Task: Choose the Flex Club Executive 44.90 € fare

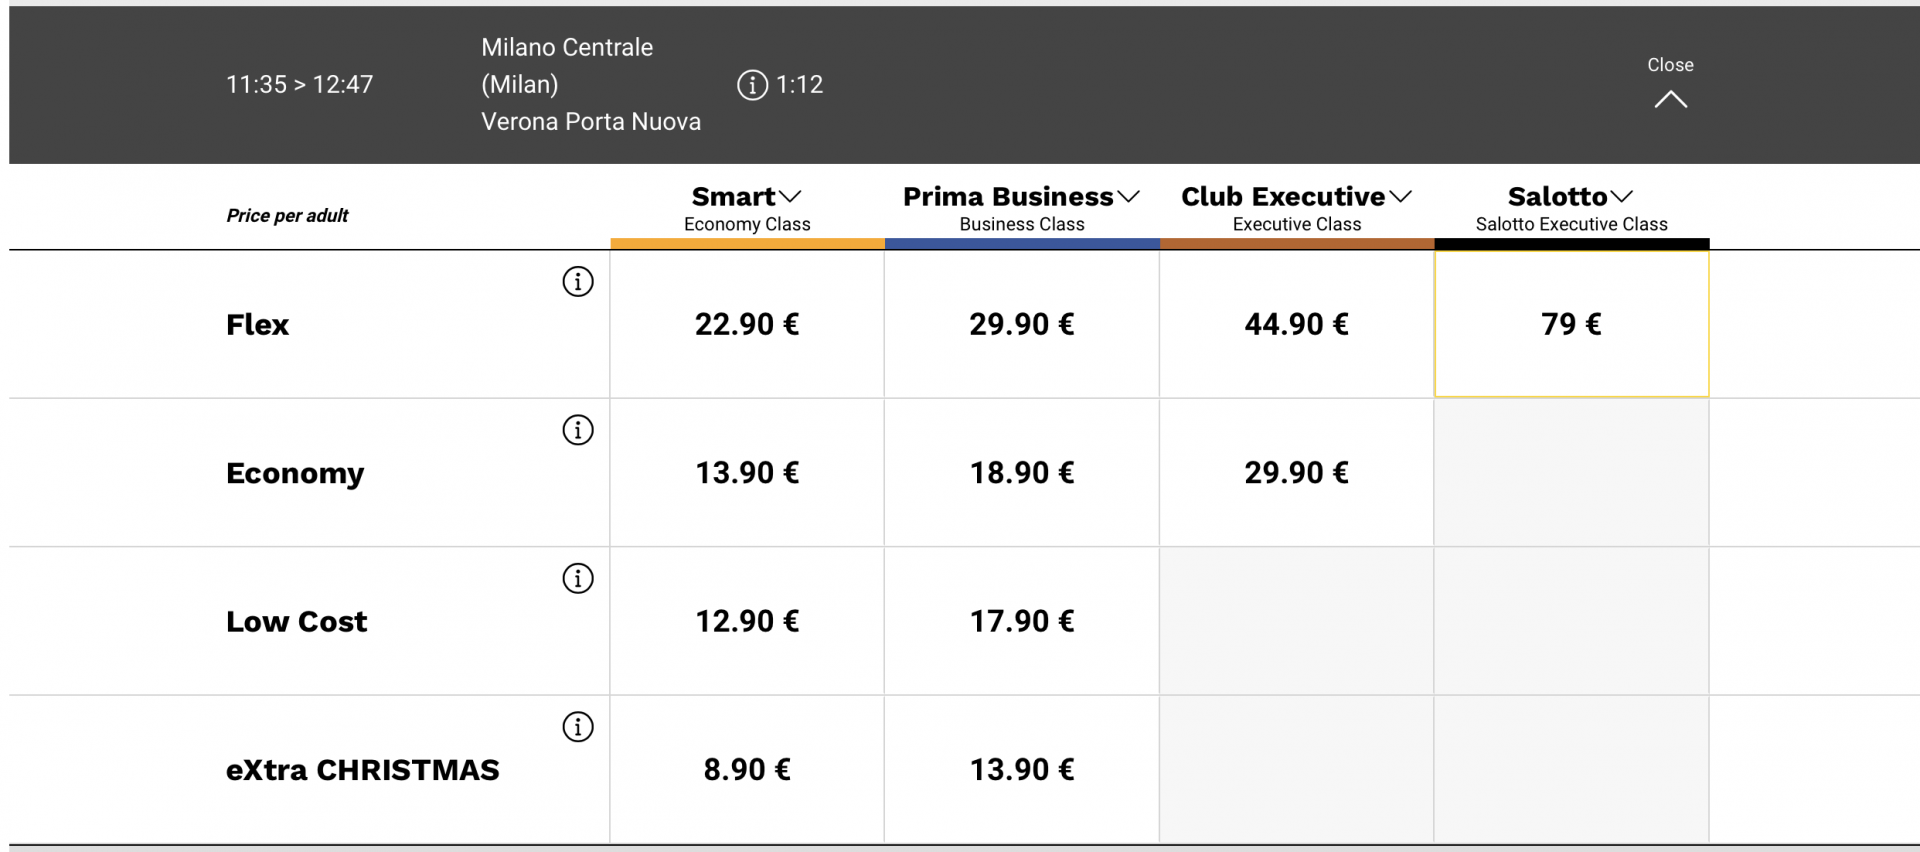Action: (1296, 324)
